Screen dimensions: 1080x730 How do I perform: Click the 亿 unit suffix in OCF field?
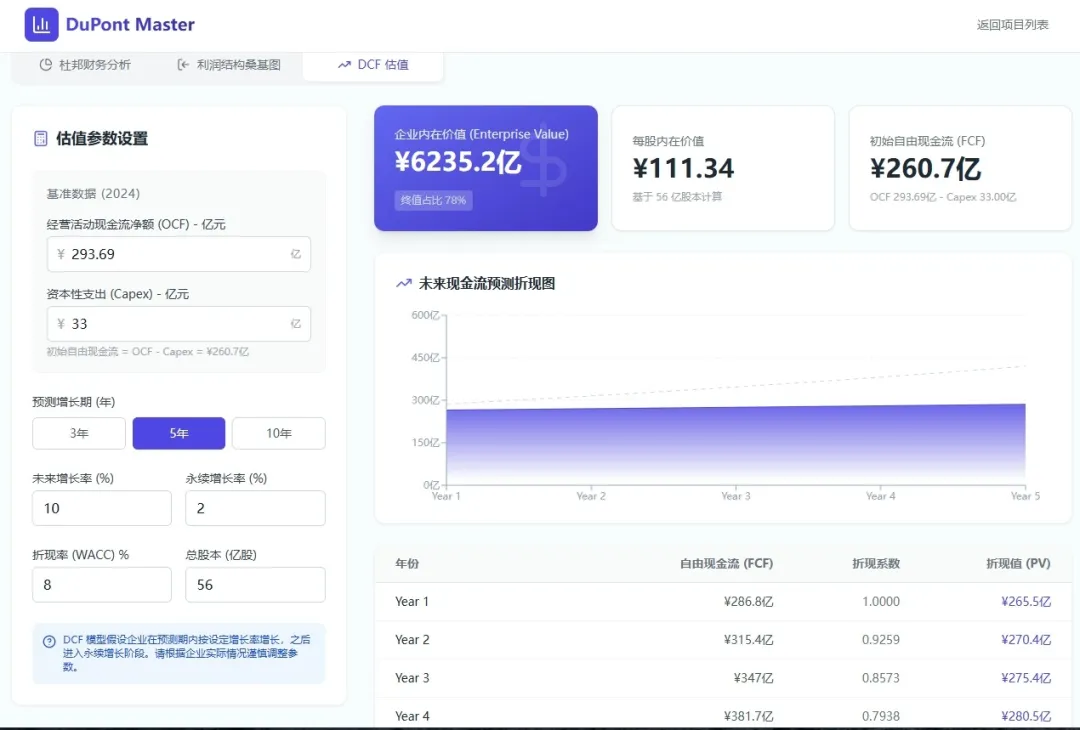pos(295,254)
